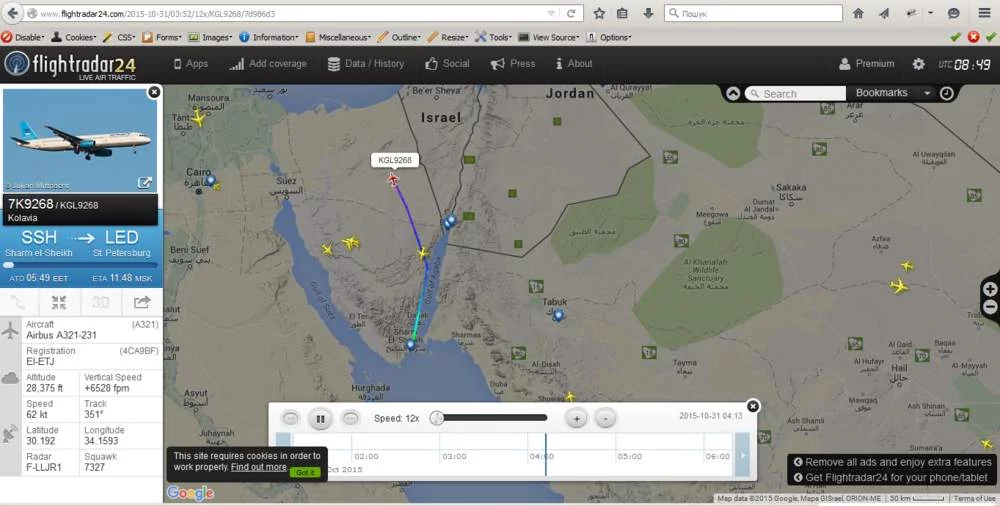Open flightradar24 settings gear

[x=918, y=64]
